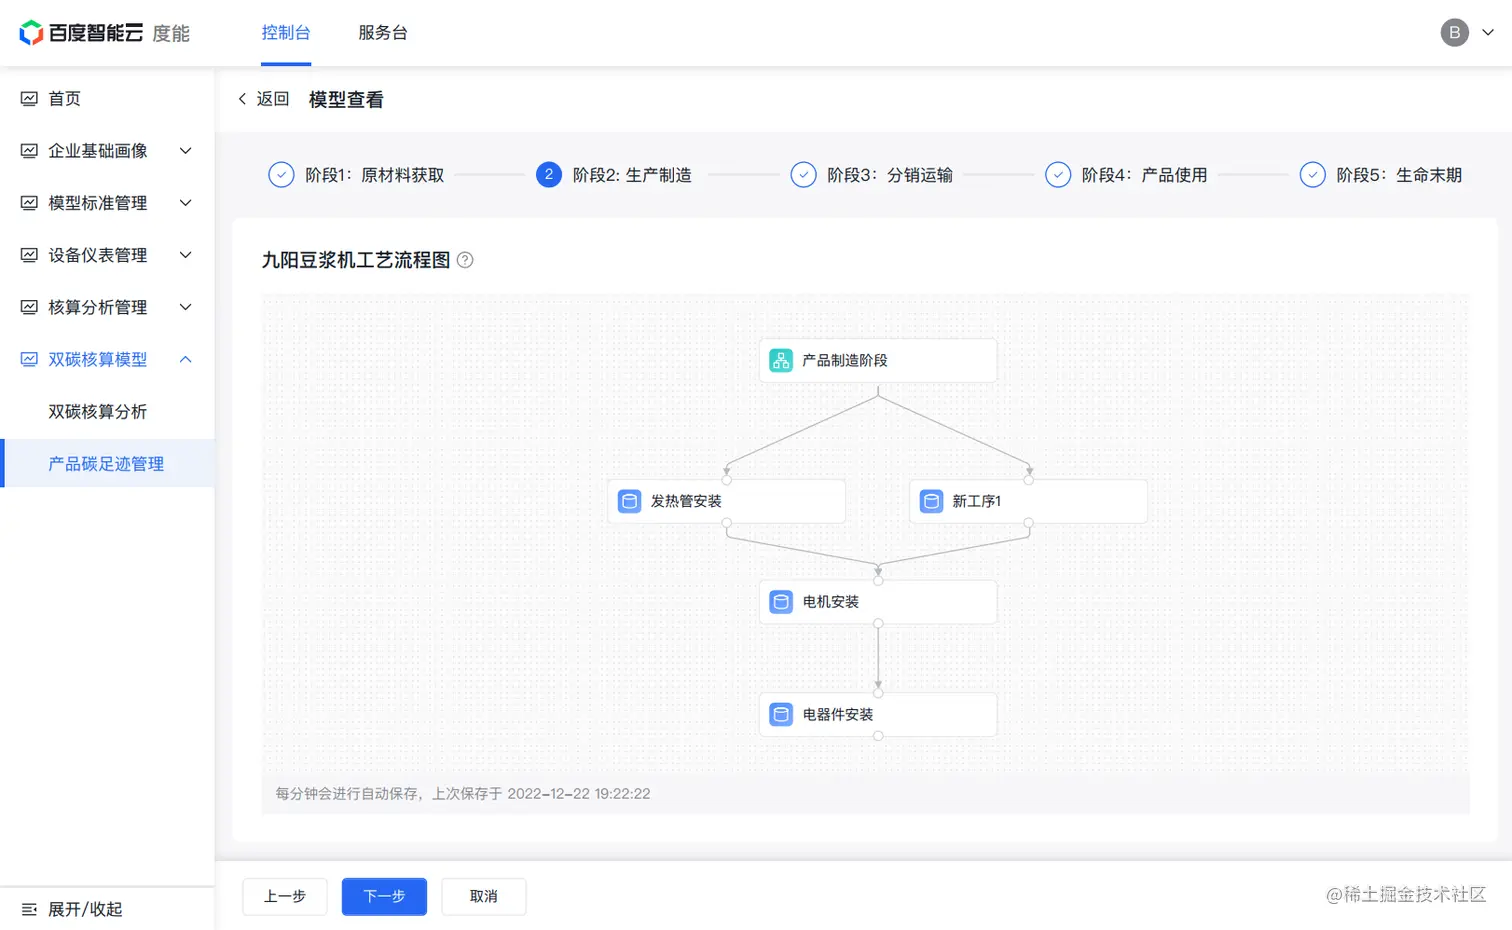Select the 首页 home icon in sidebar
1512x930 pixels.
[29, 98]
